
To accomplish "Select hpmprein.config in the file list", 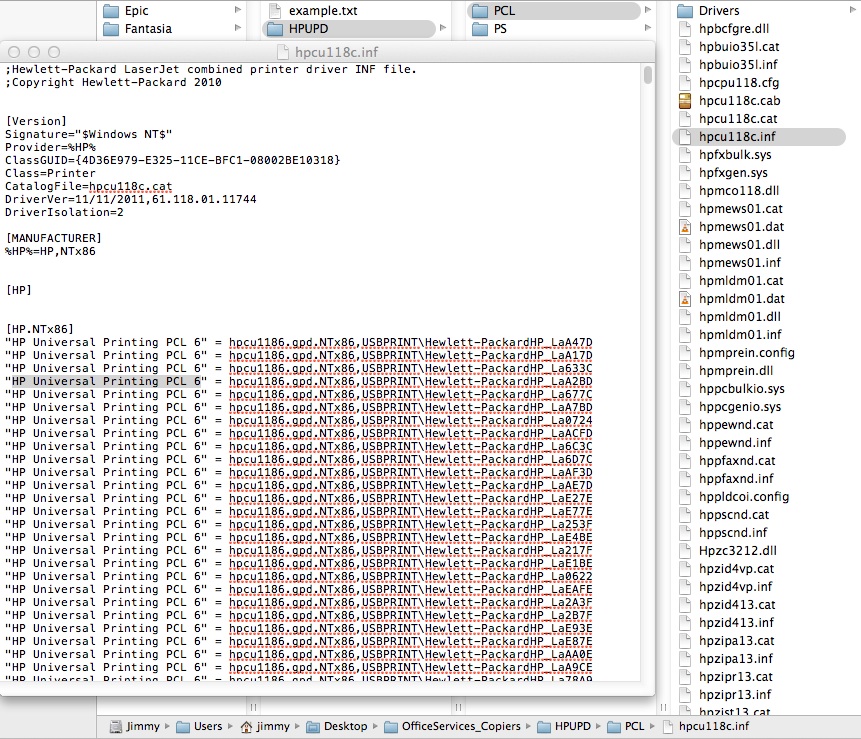I will click(746, 353).
